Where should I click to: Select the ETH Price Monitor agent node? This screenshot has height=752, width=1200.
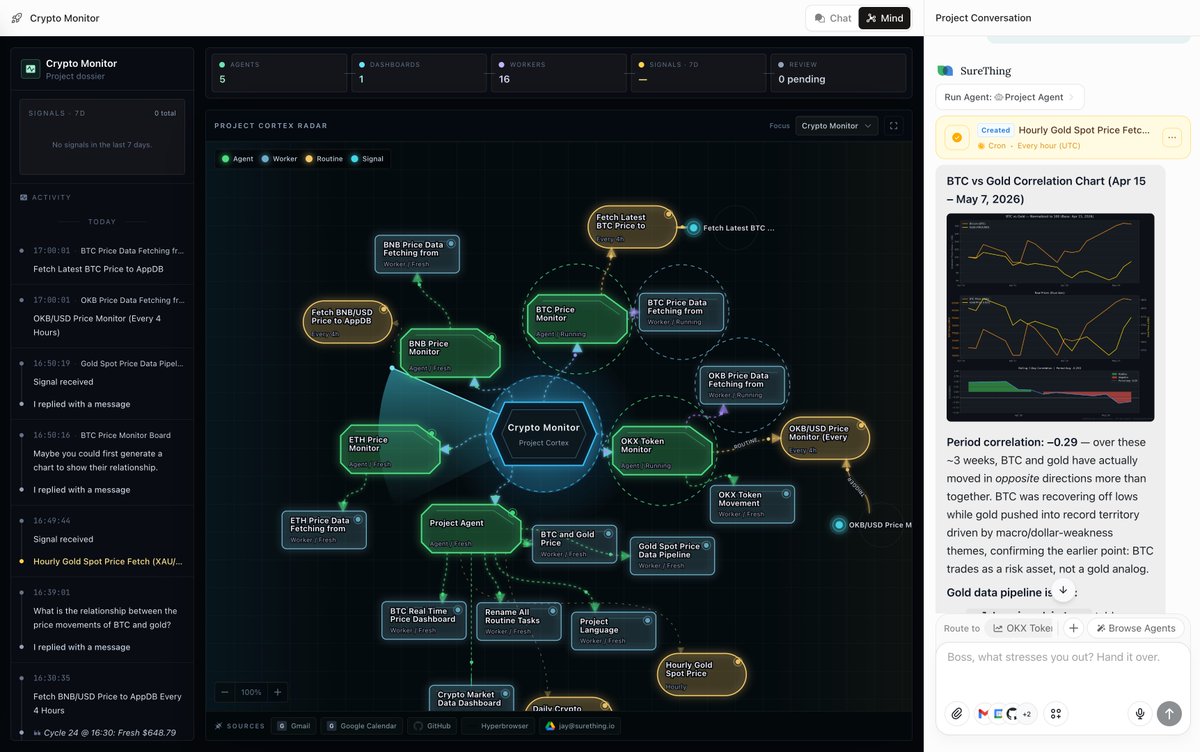click(390, 449)
